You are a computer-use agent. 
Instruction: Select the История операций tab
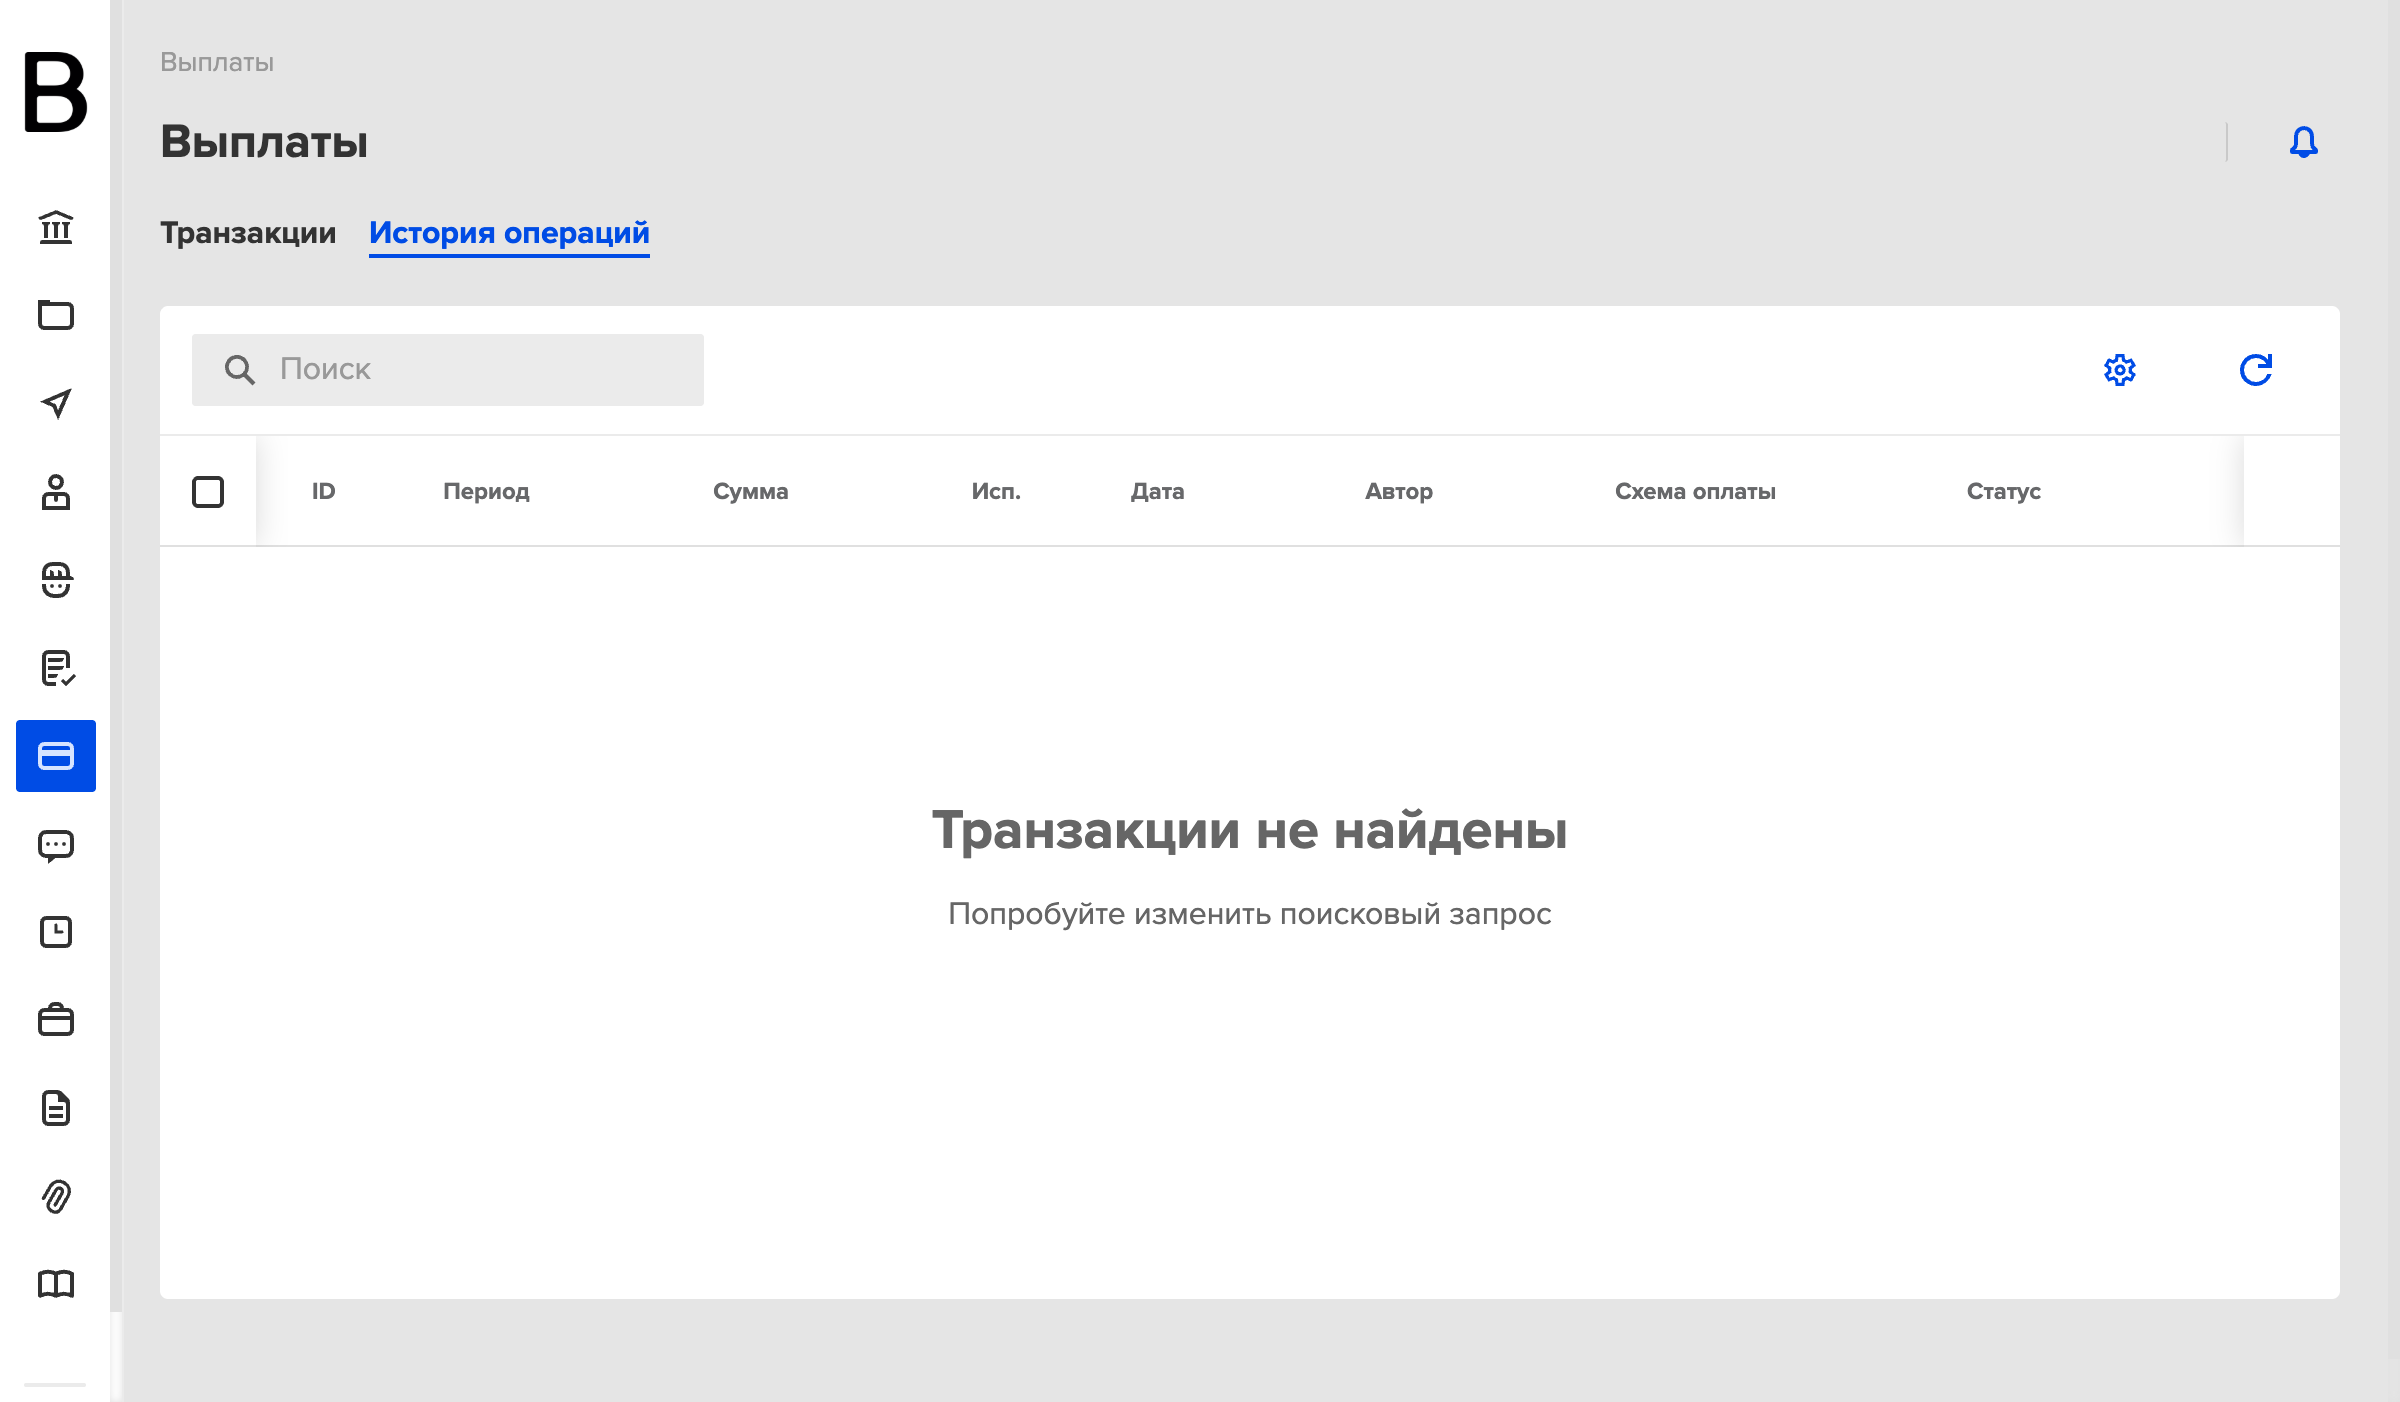pos(509,233)
